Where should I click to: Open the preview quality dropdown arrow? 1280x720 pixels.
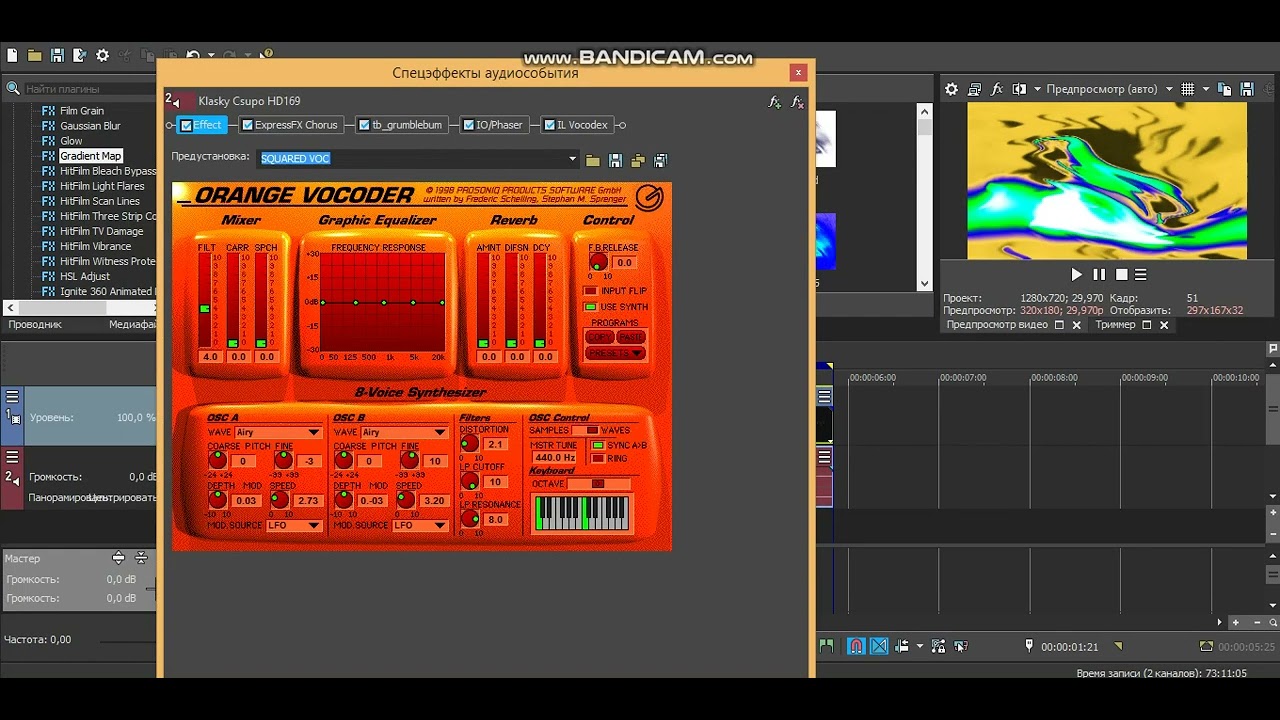pyautogui.click(x=1169, y=89)
